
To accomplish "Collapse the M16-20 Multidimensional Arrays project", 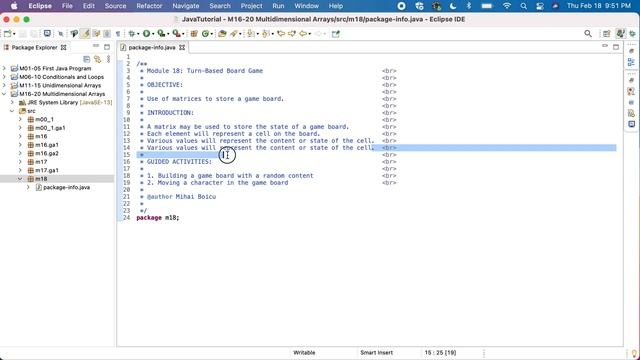I will 4,94.
